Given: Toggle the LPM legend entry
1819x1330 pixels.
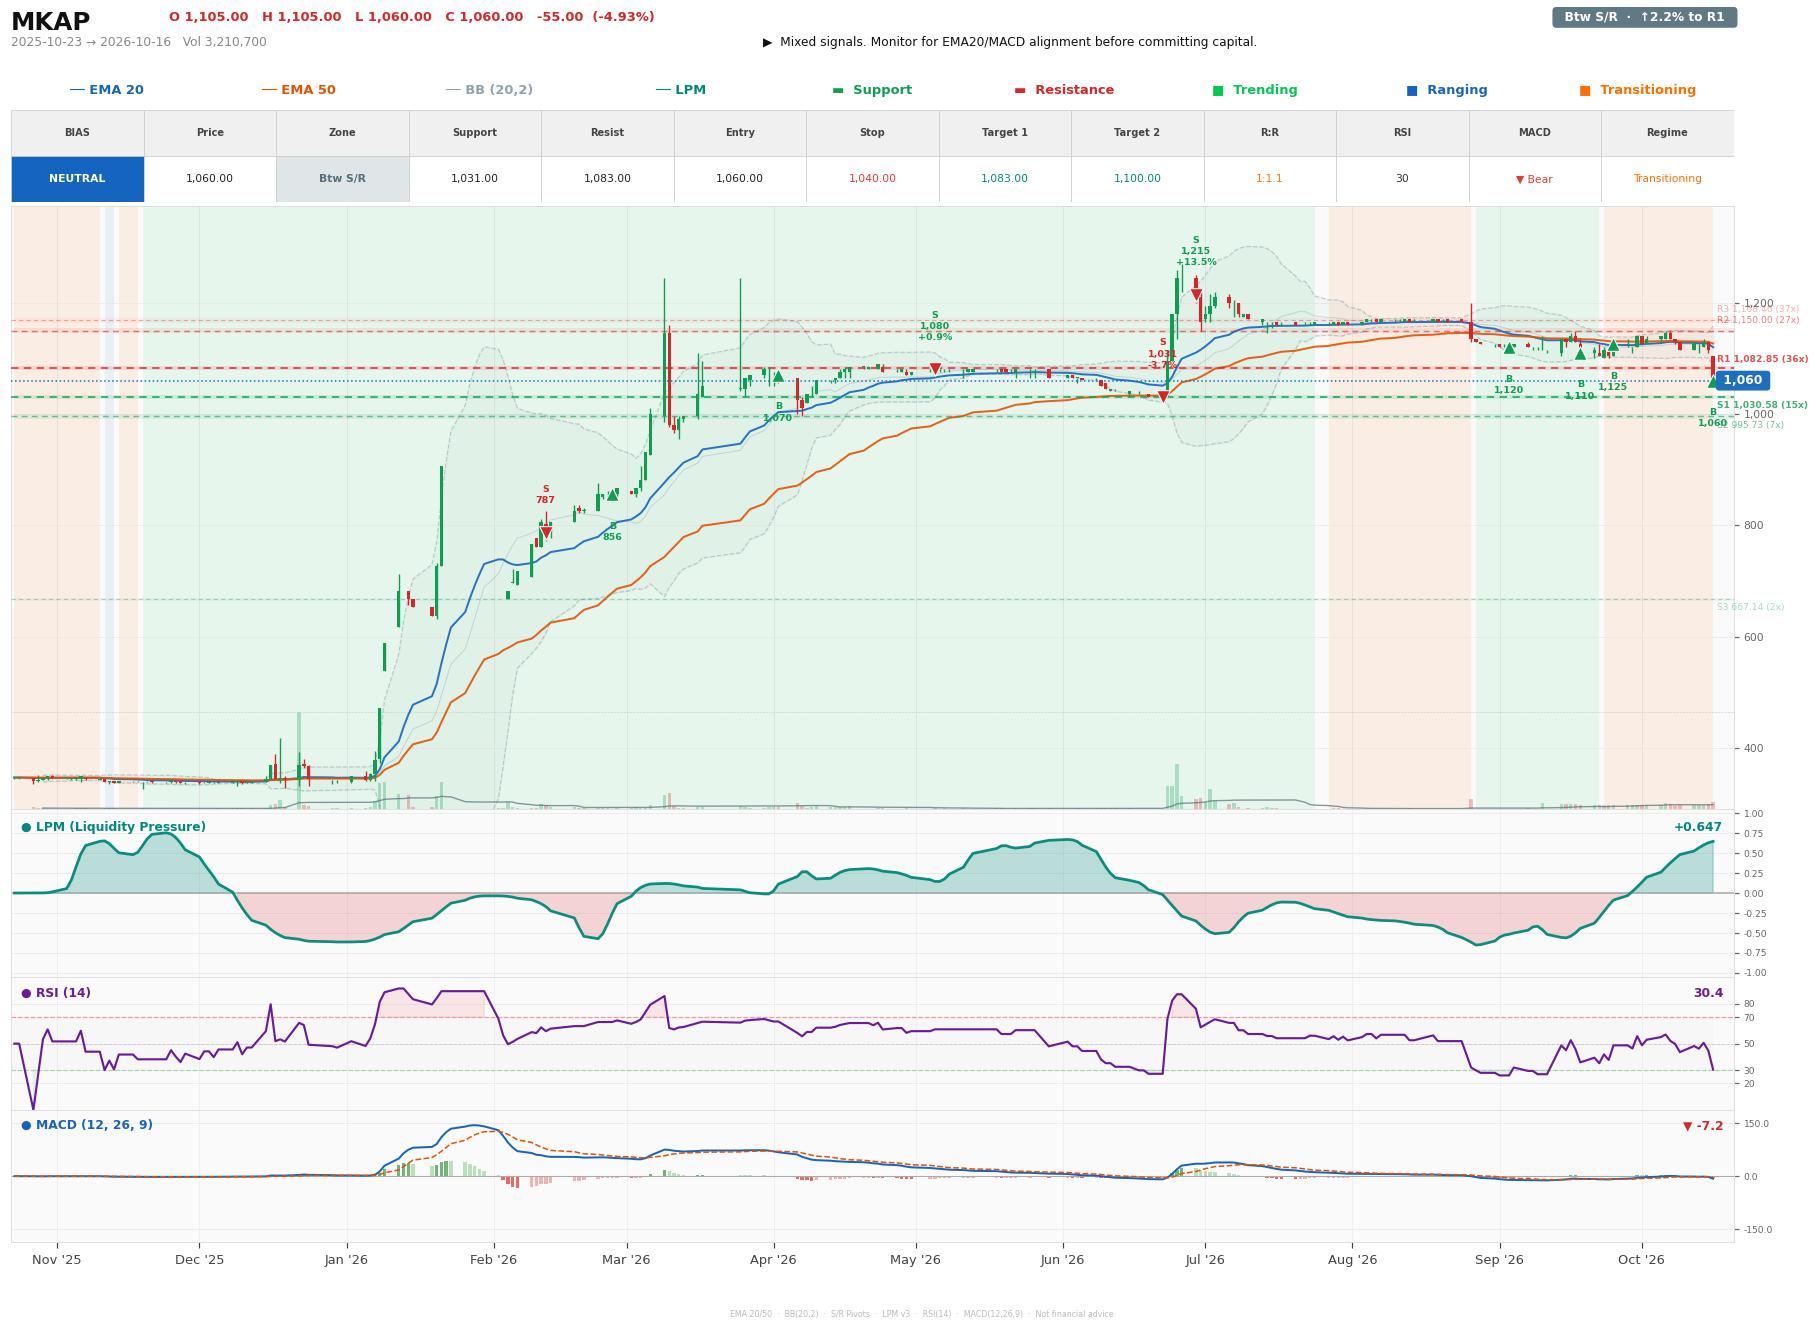Looking at the screenshot, I should point(680,90).
